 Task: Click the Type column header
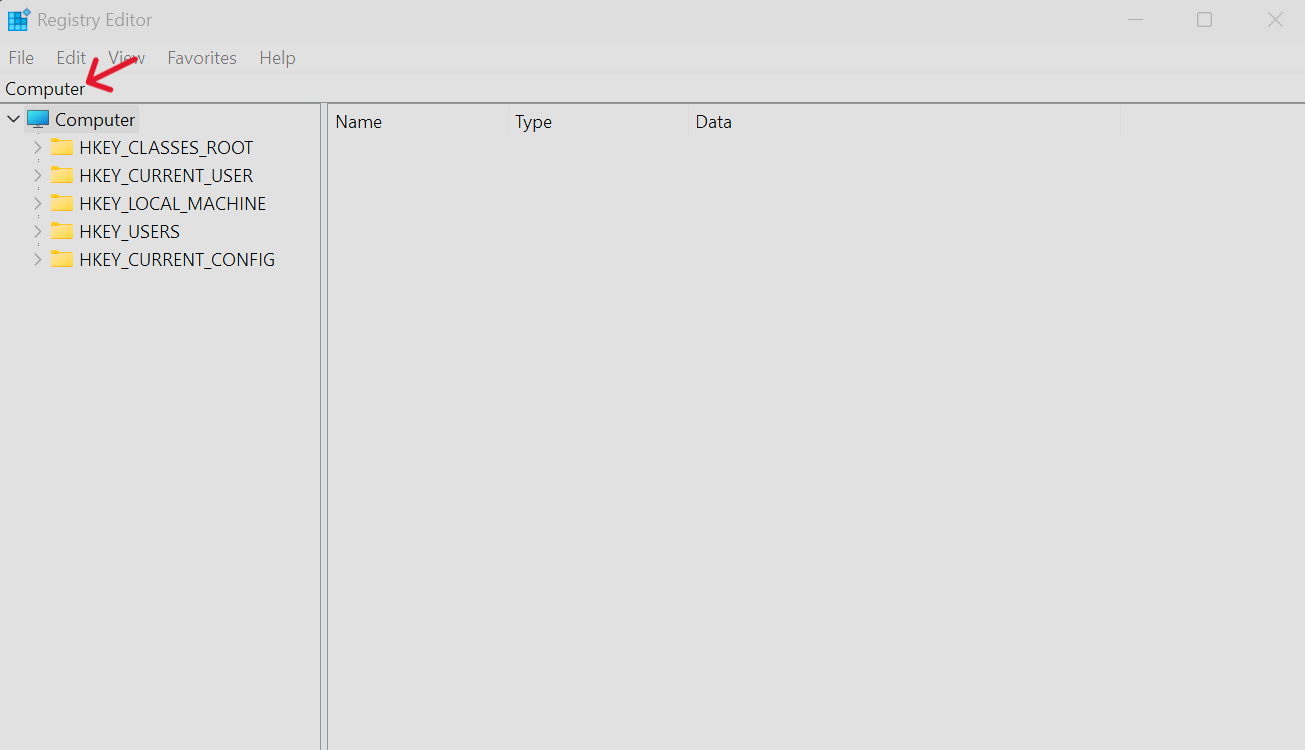[x=533, y=122]
